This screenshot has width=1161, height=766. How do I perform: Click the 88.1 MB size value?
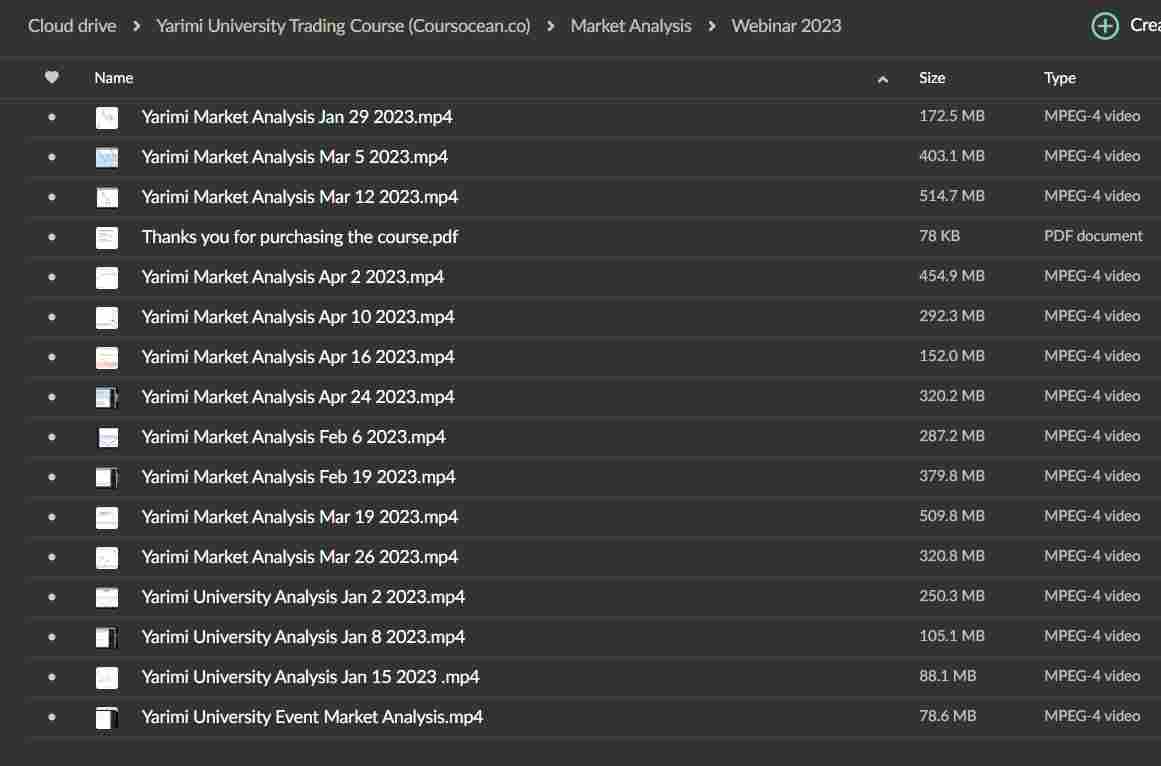click(947, 676)
